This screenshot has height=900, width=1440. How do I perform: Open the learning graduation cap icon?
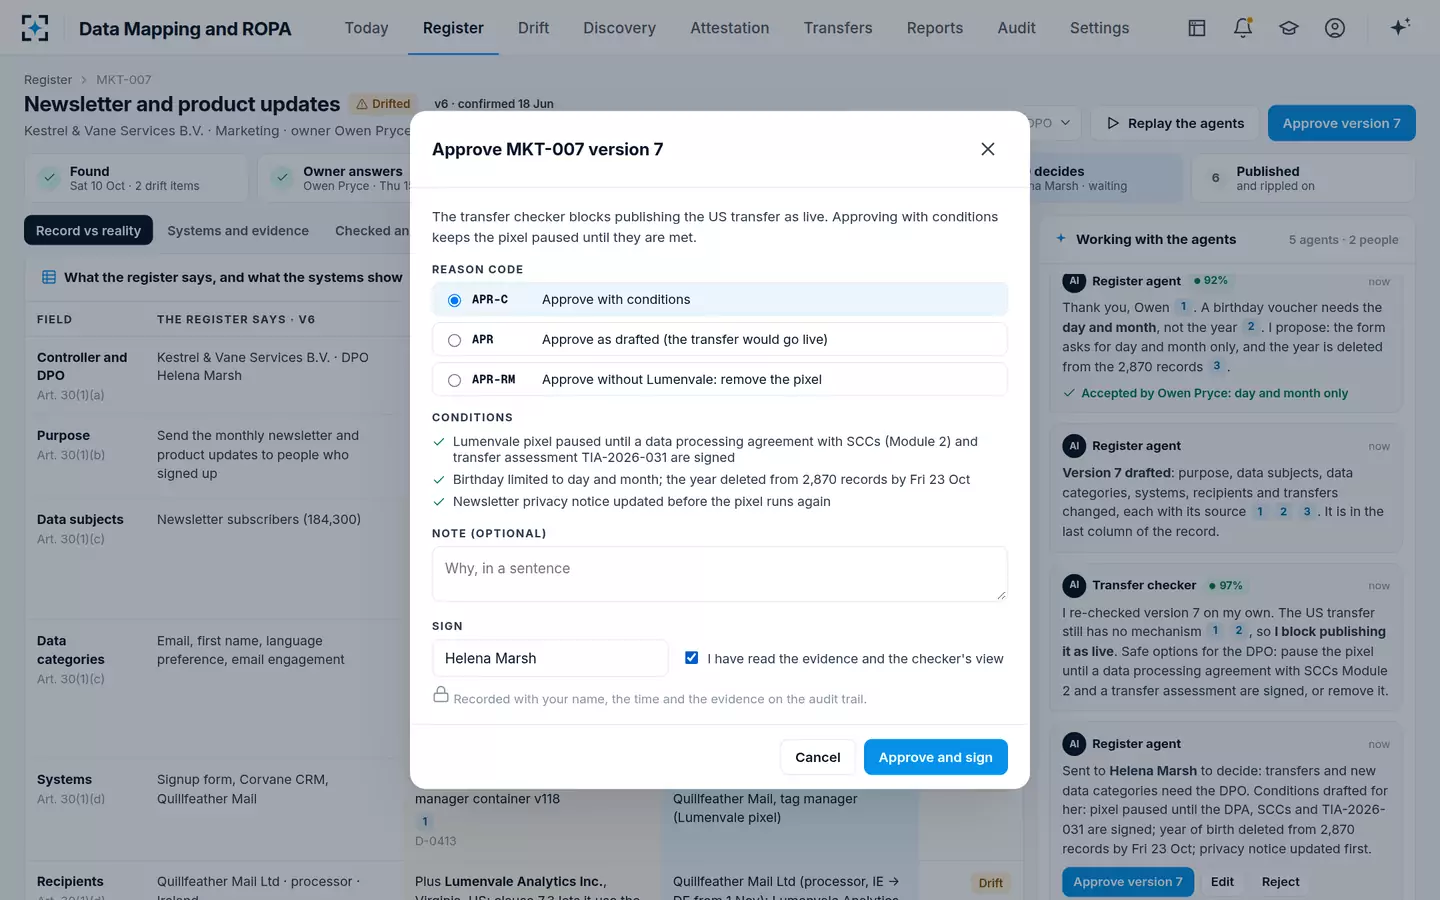1289,28
